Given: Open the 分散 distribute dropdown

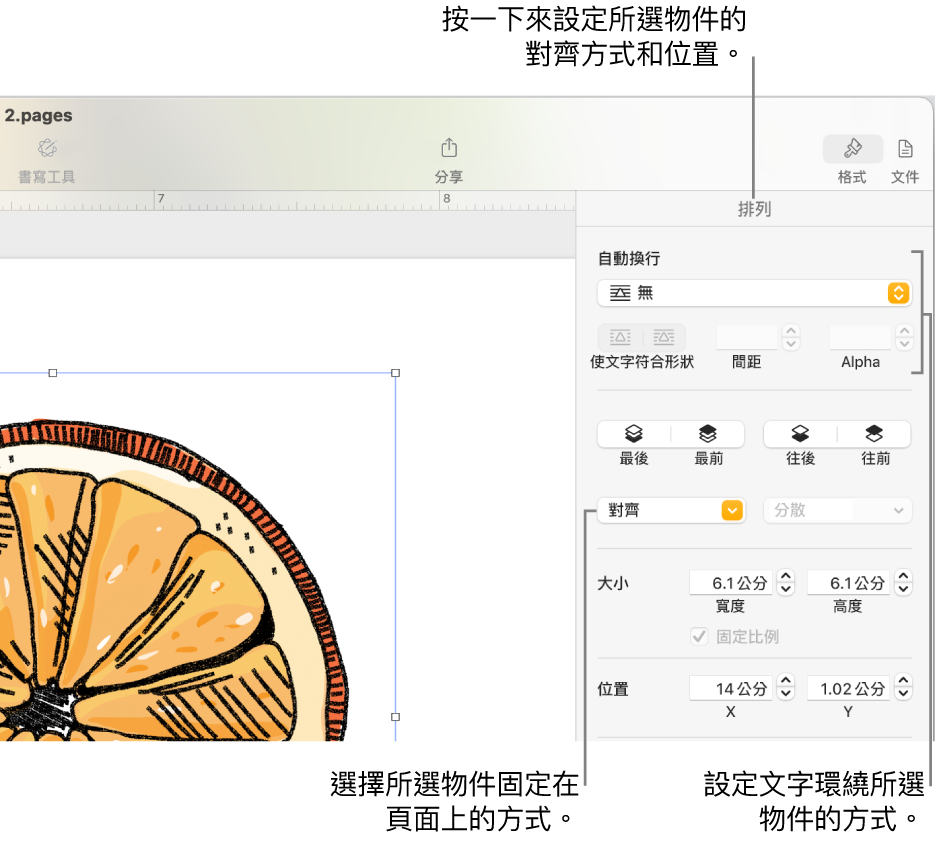Looking at the screenshot, I should [838, 510].
